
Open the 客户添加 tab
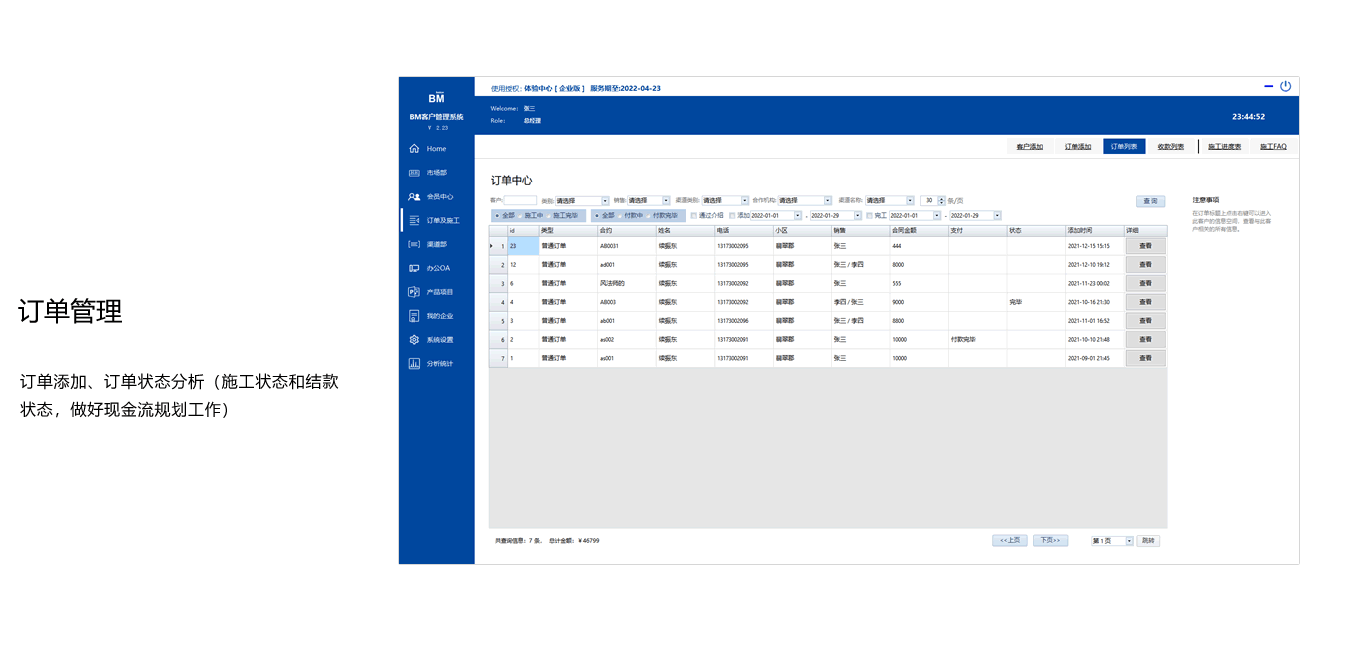tap(1029, 147)
